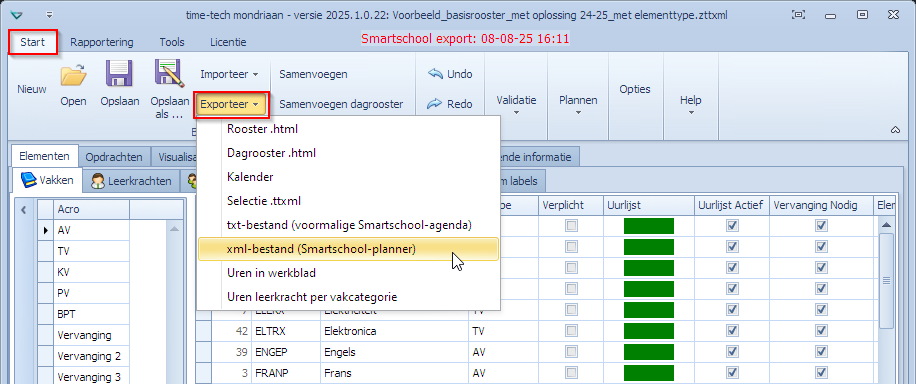Viewport: 916px width, 384px height.
Task: Save using the Opslaan floppy icon
Action: coord(119,74)
